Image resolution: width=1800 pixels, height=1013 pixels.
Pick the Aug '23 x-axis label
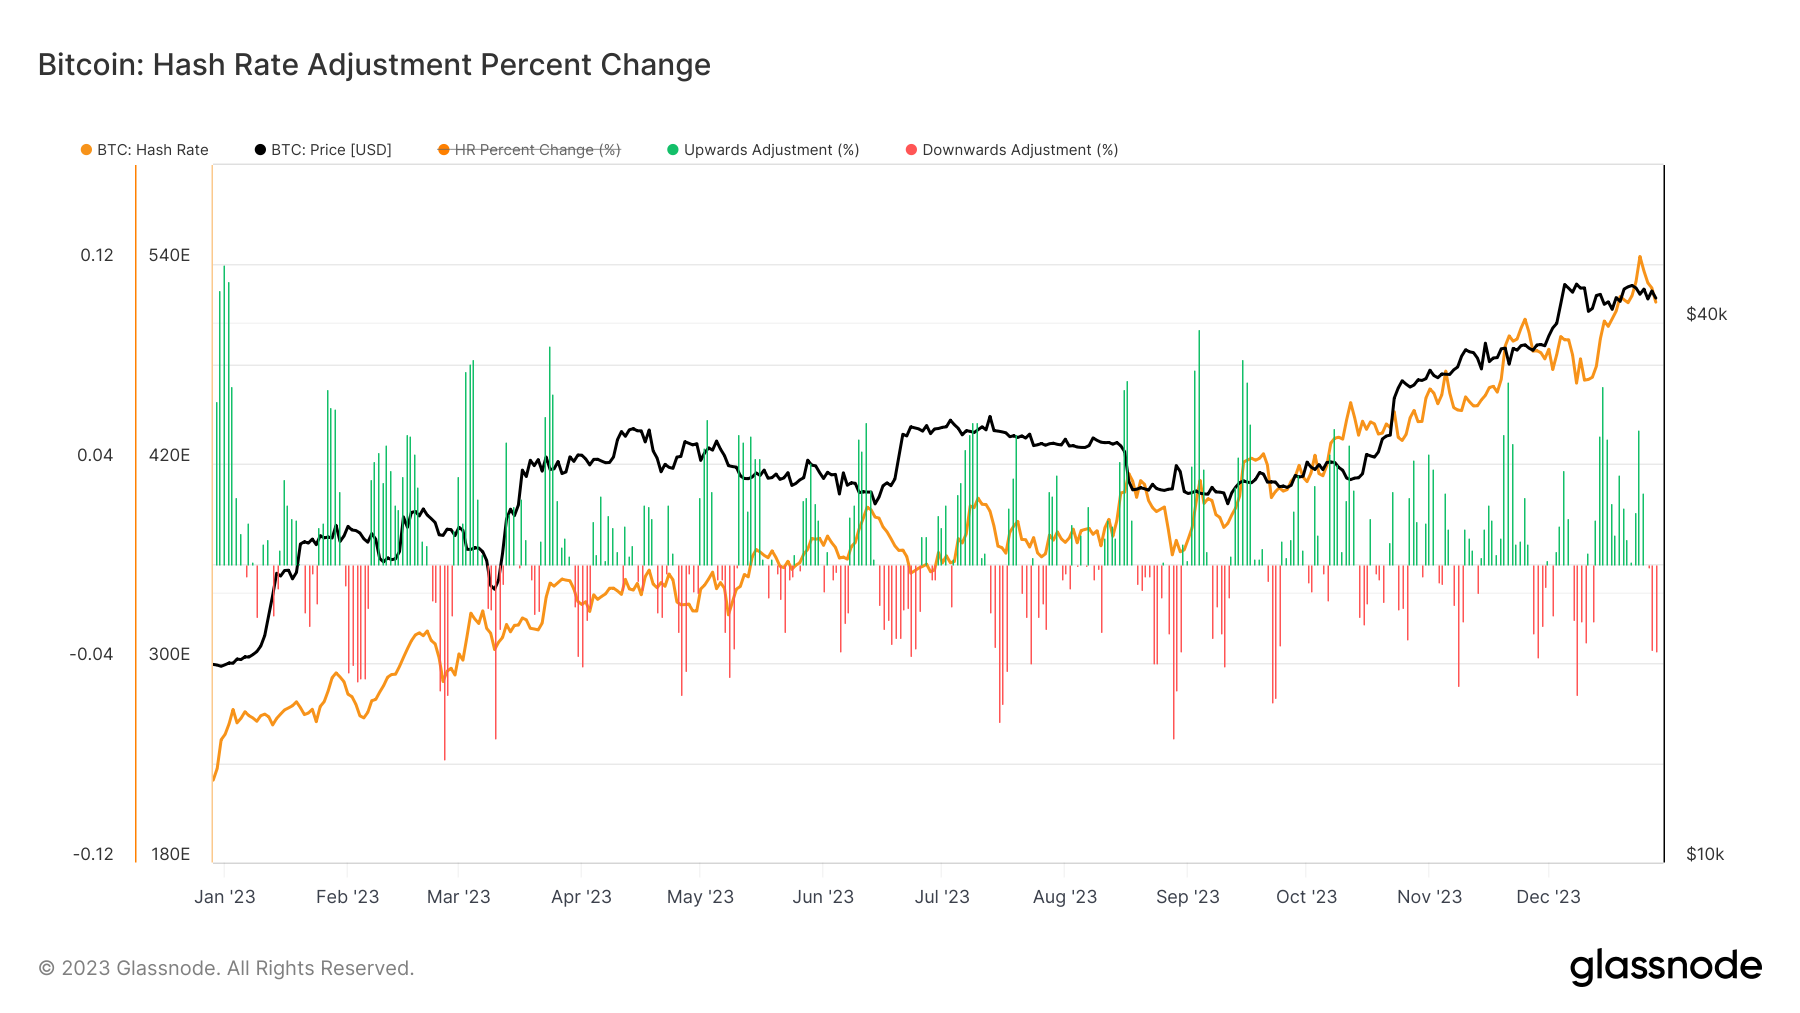[1065, 897]
